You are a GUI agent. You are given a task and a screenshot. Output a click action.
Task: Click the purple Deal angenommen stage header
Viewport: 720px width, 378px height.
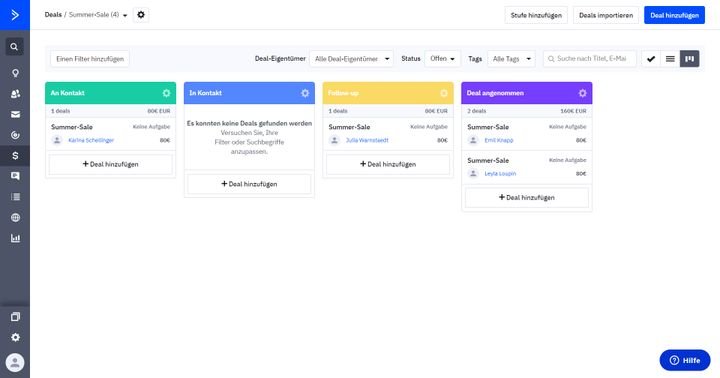click(x=527, y=93)
